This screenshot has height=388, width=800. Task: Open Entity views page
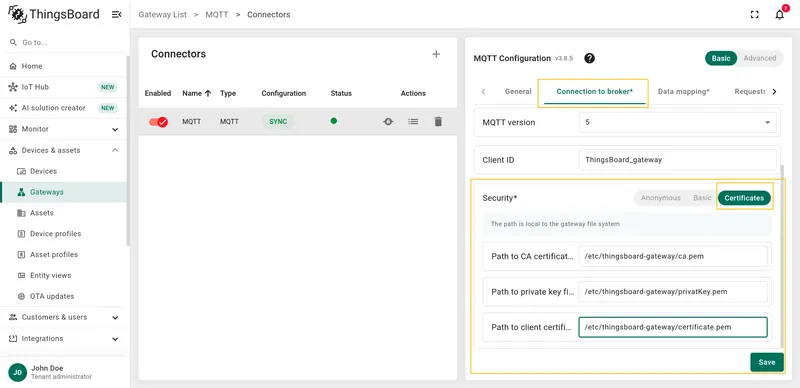click(x=63, y=275)
